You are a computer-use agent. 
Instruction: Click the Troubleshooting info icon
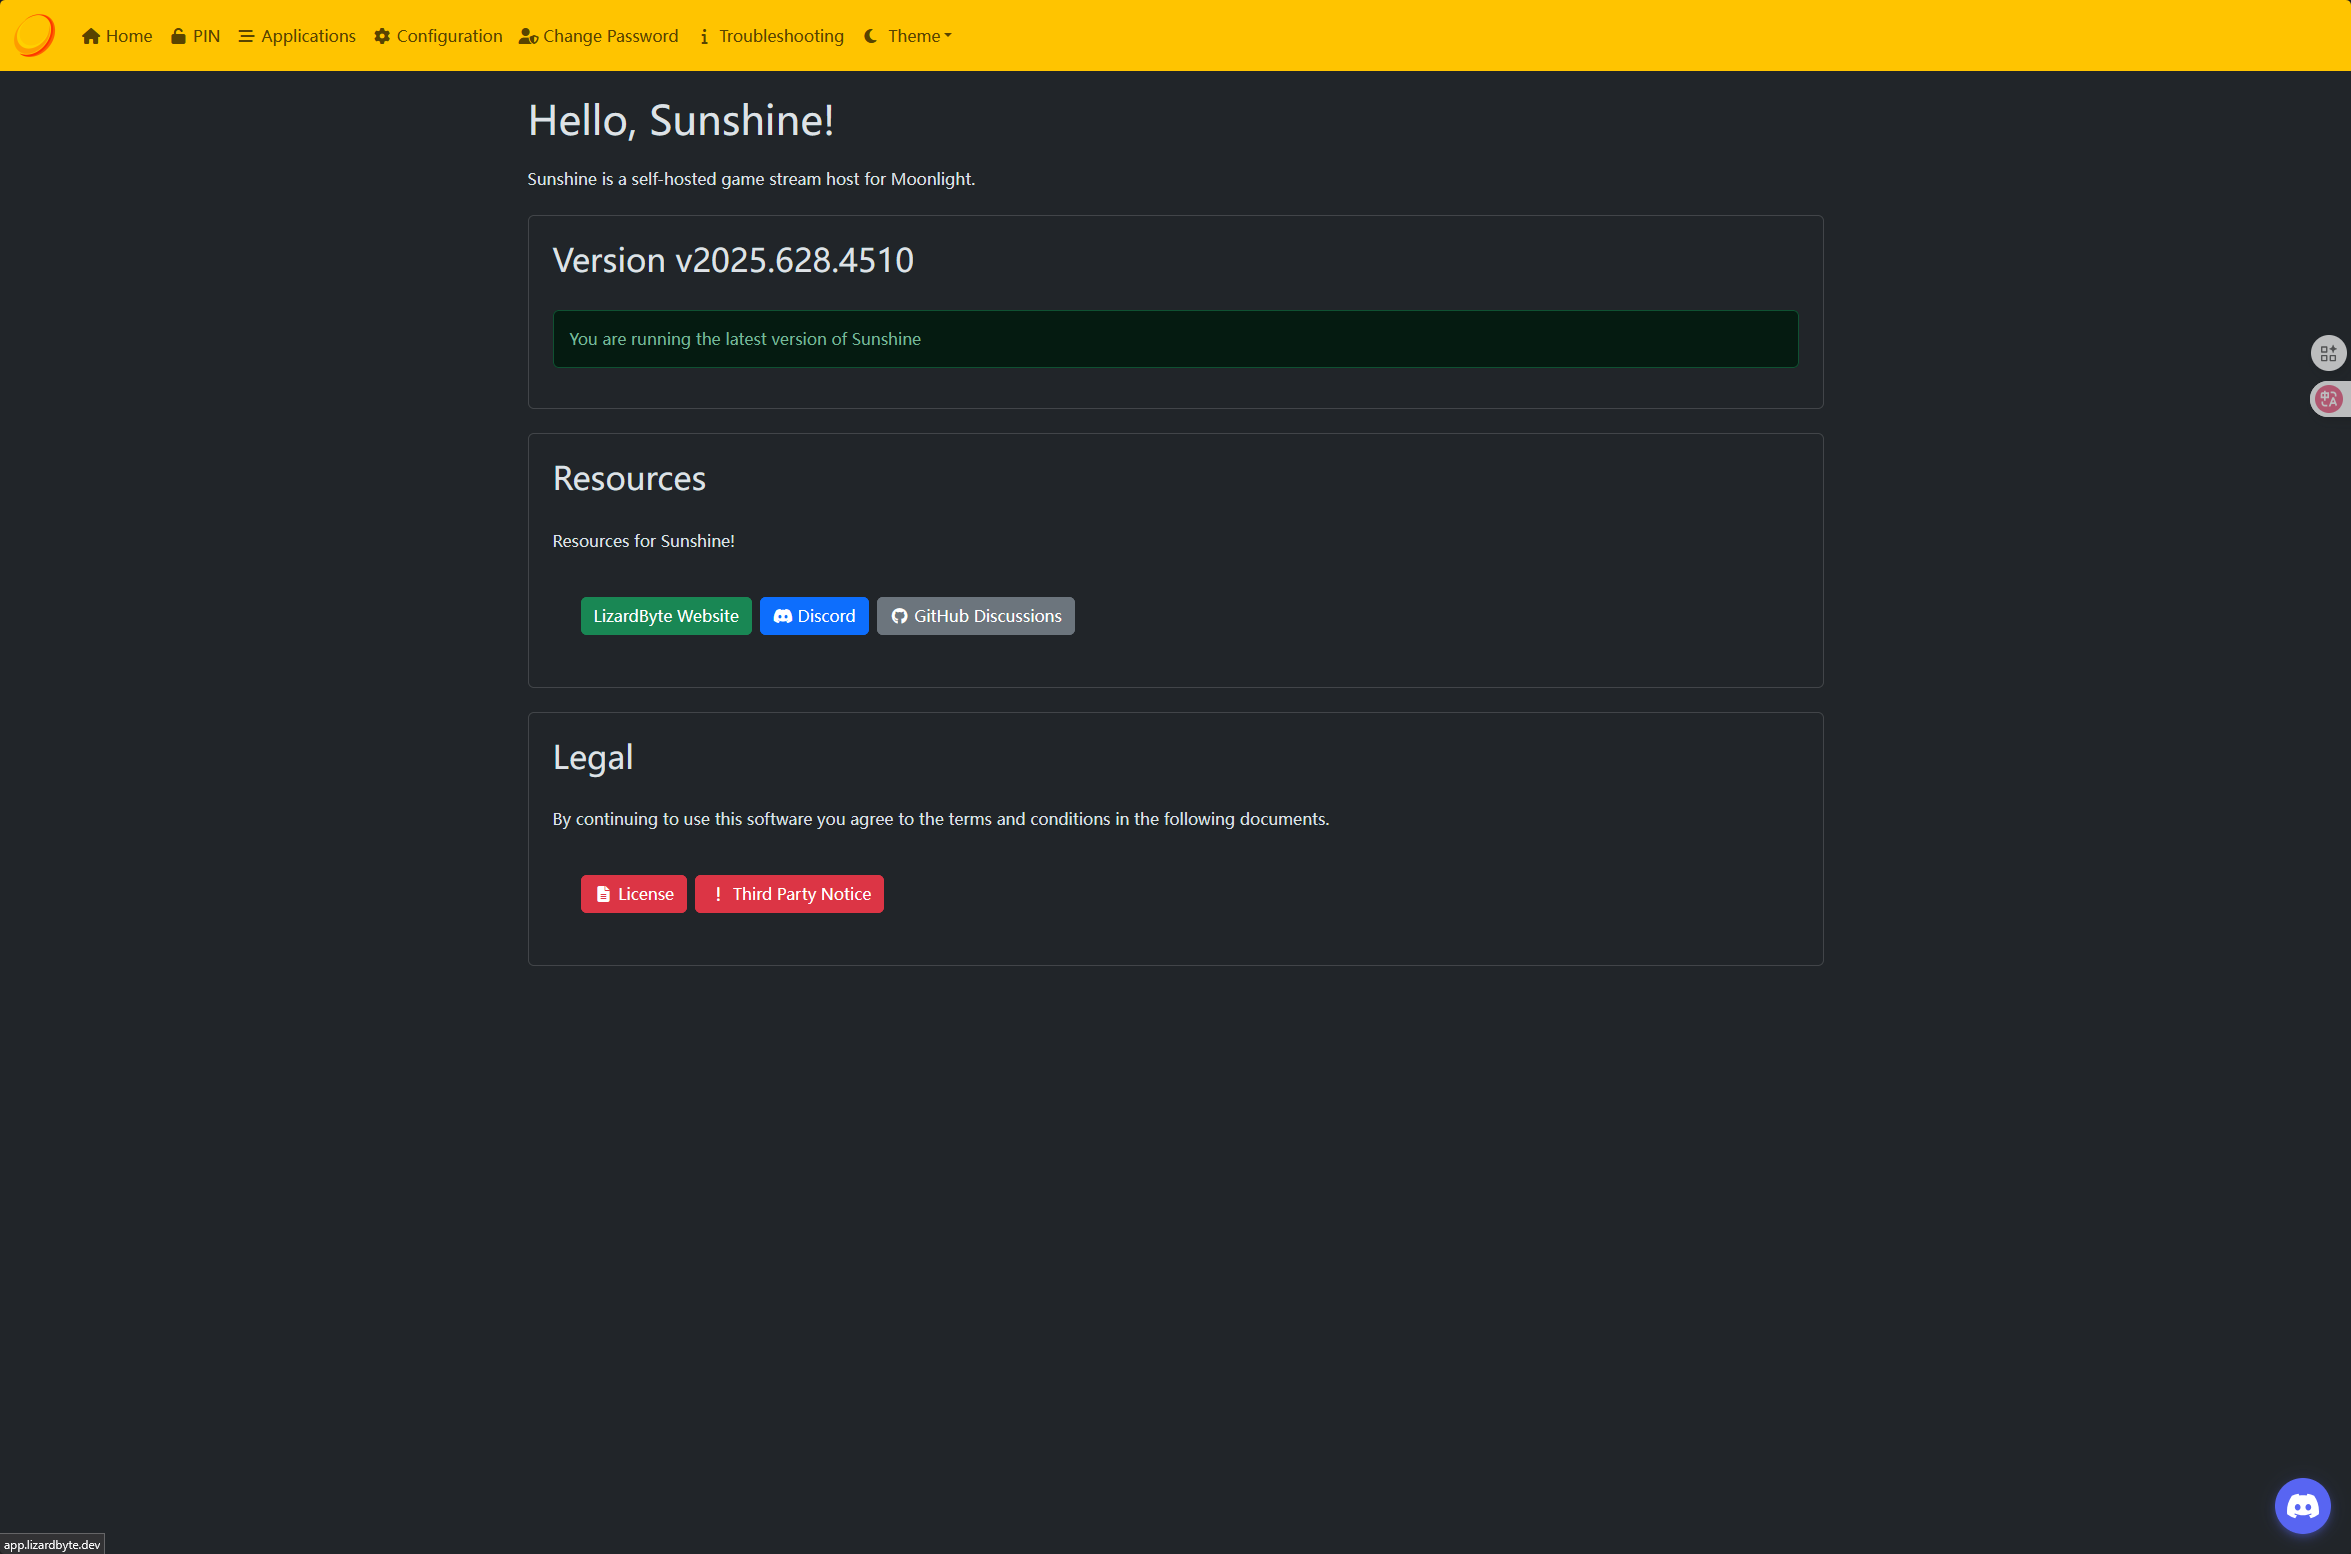click(x=704, y=36)
